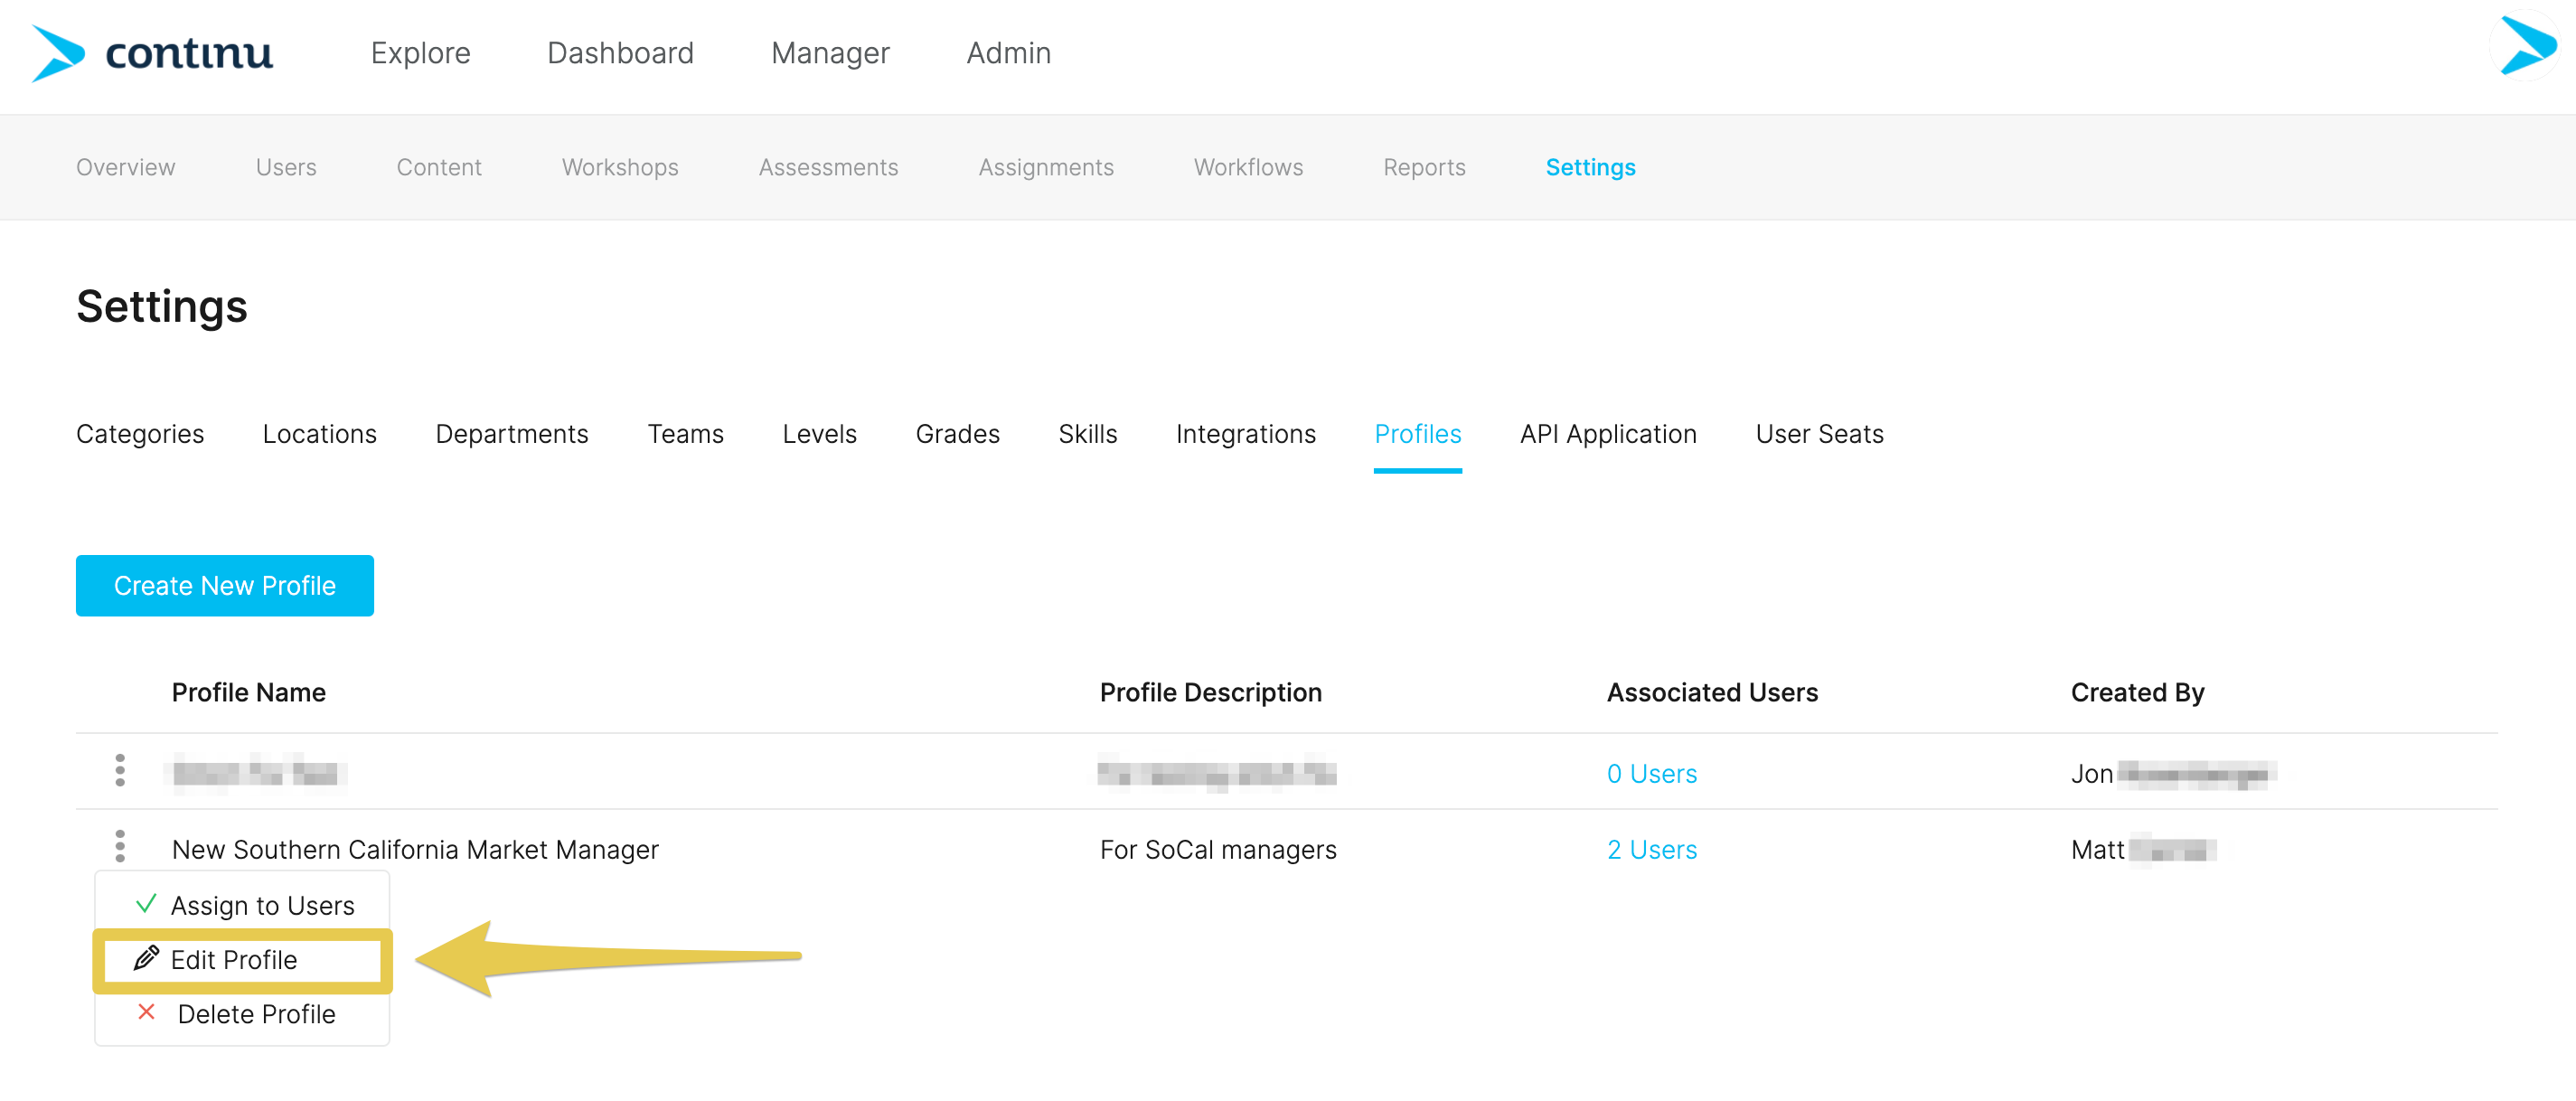Go to the Teams settings tab
This screenshot has height=1101, width=2576.
pos(685,434)
